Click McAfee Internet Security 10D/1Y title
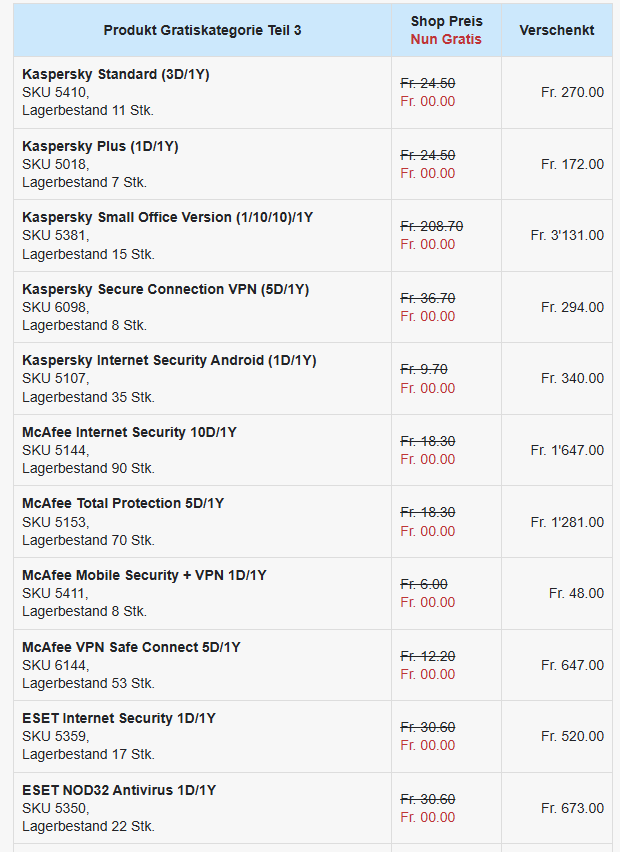The width and height of the screenshot is (620, 852). tap(129, 432)
